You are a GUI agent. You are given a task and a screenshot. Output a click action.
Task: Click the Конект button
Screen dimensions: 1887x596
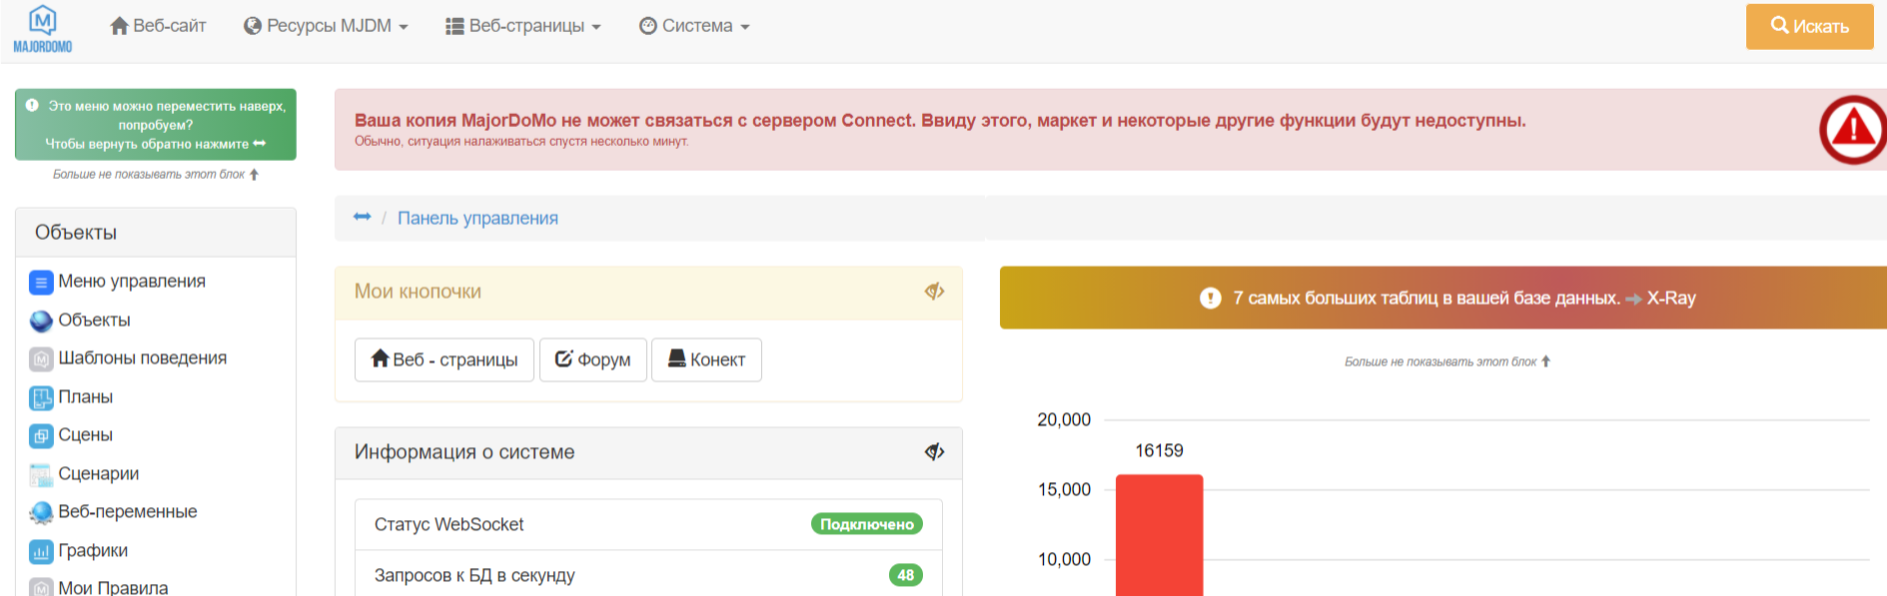click(x=706, y=360)
